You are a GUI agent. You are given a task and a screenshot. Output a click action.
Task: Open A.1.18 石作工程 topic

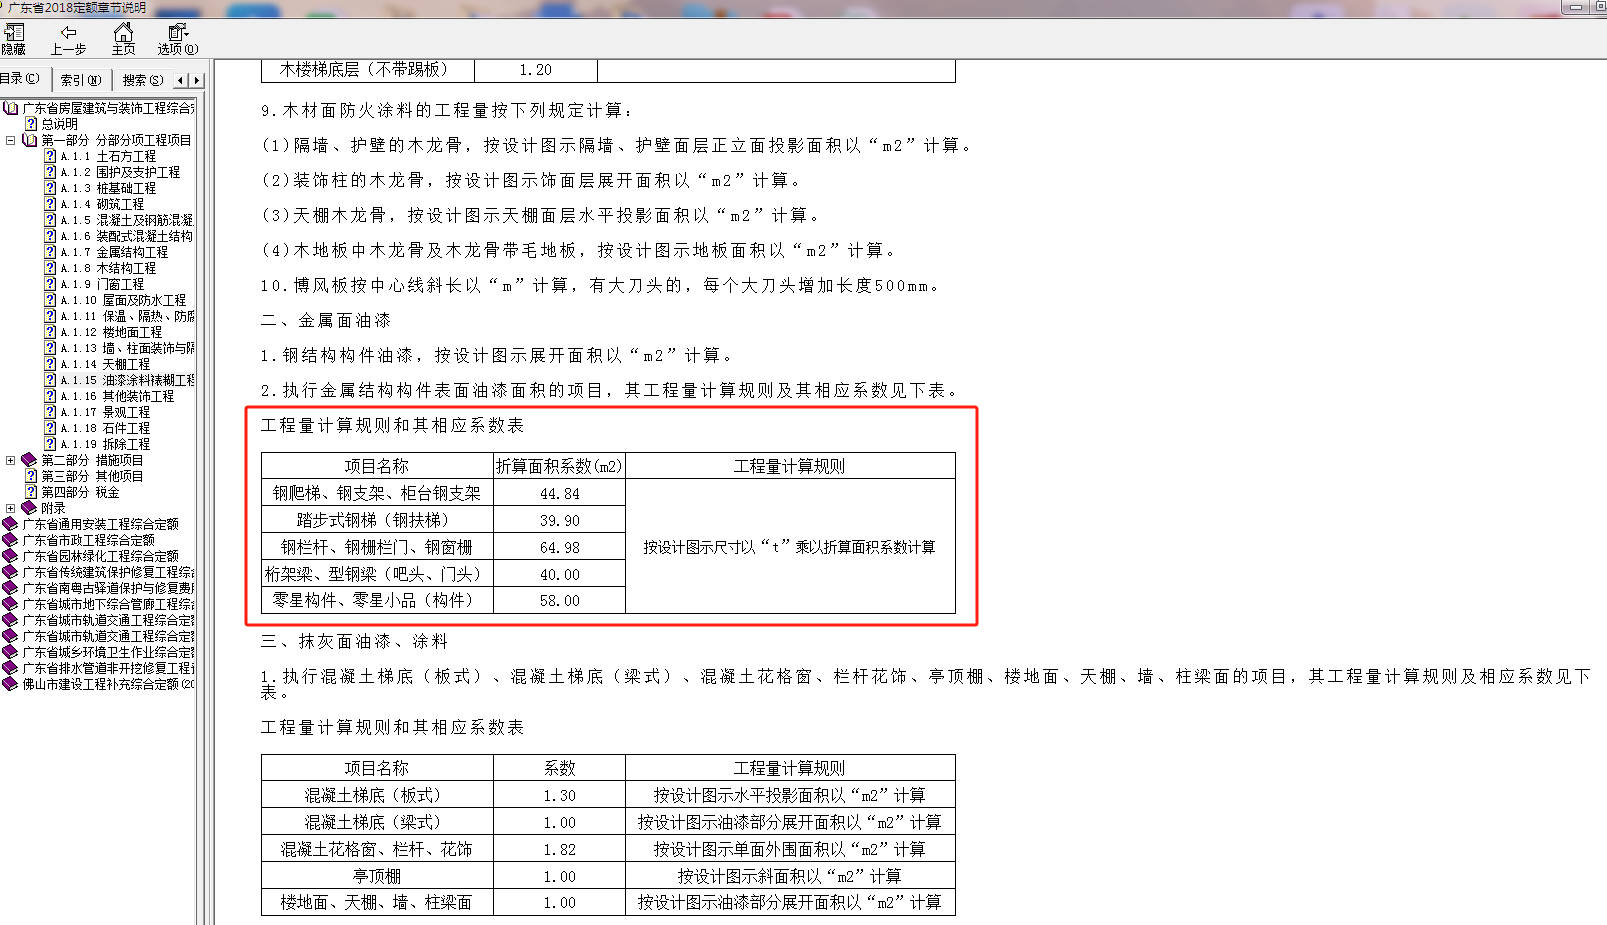(105, 428)
